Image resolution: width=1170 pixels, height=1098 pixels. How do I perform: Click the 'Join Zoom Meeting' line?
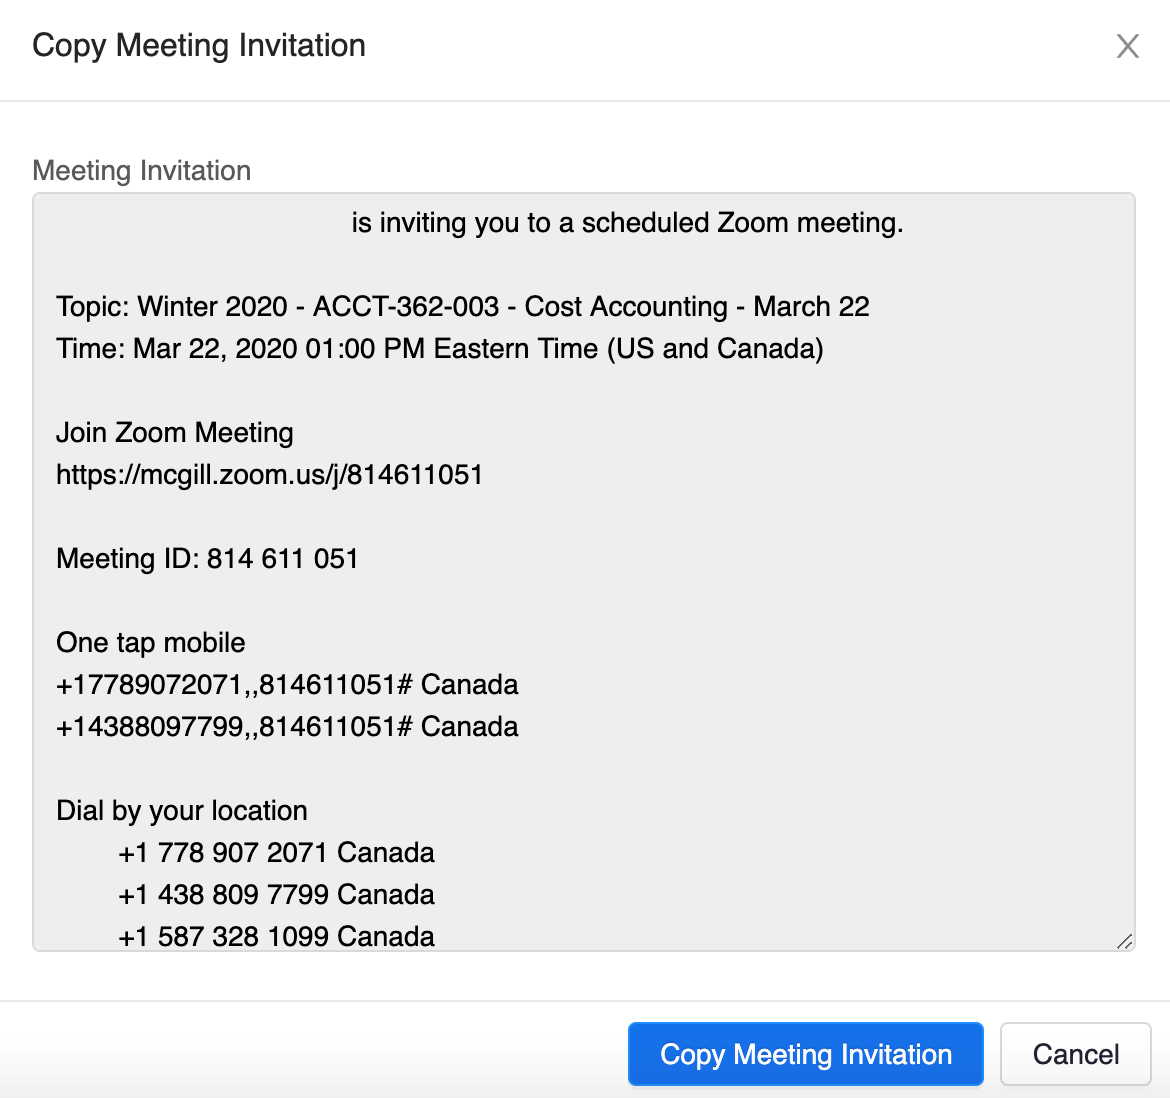[x=174, y=433]
